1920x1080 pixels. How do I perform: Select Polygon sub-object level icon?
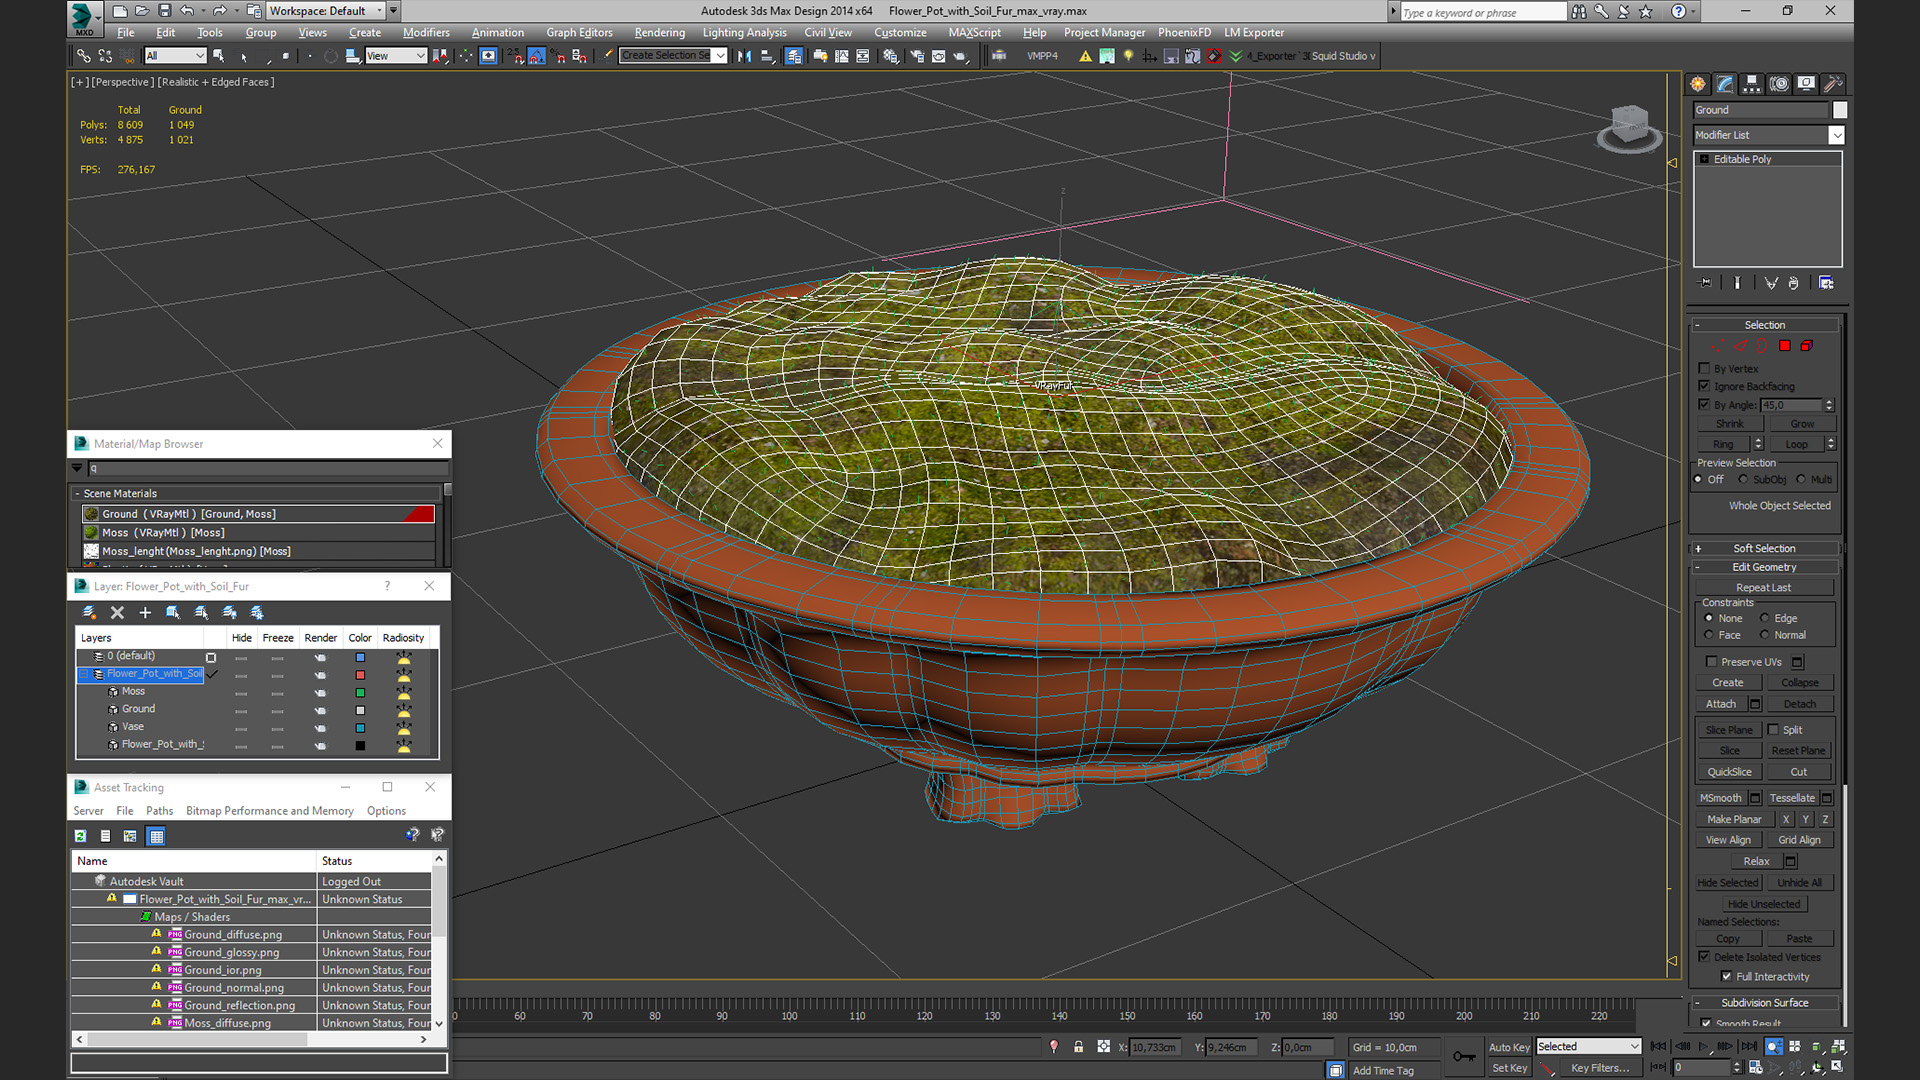1785,346
